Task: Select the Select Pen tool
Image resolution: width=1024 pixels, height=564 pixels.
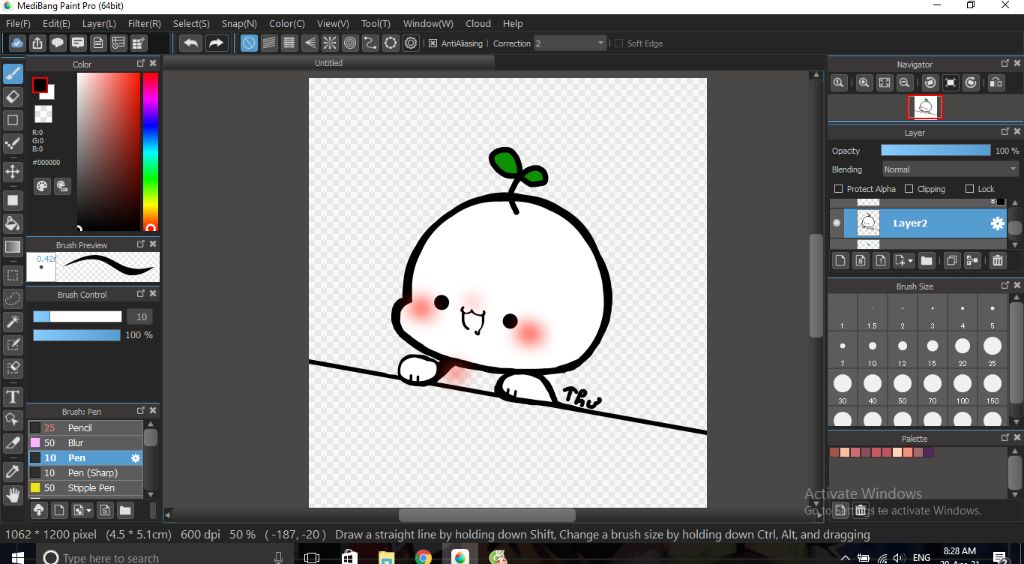Action: [x=12, y=345]
